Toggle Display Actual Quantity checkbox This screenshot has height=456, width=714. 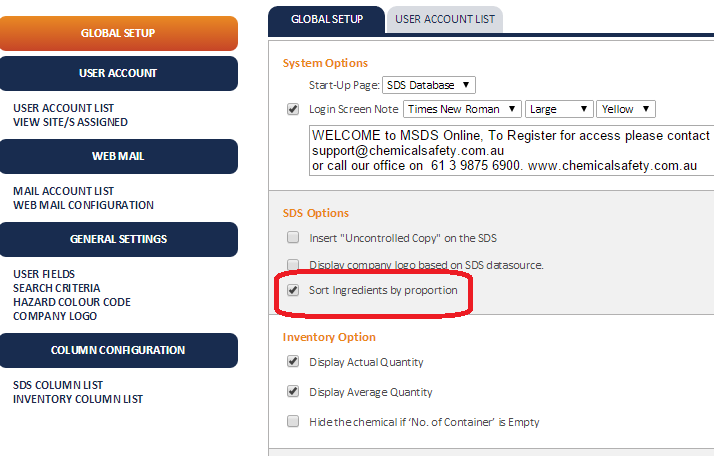tap(293, 362)
